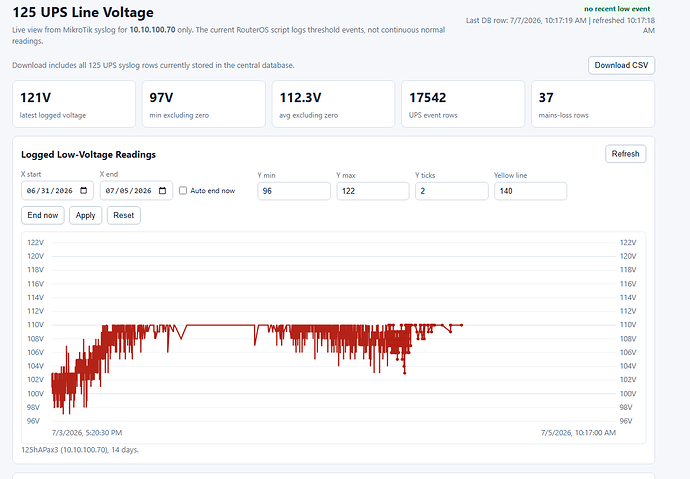The image size is (690, 479).
Task: Select the X end date text
Action: point(128,191)
